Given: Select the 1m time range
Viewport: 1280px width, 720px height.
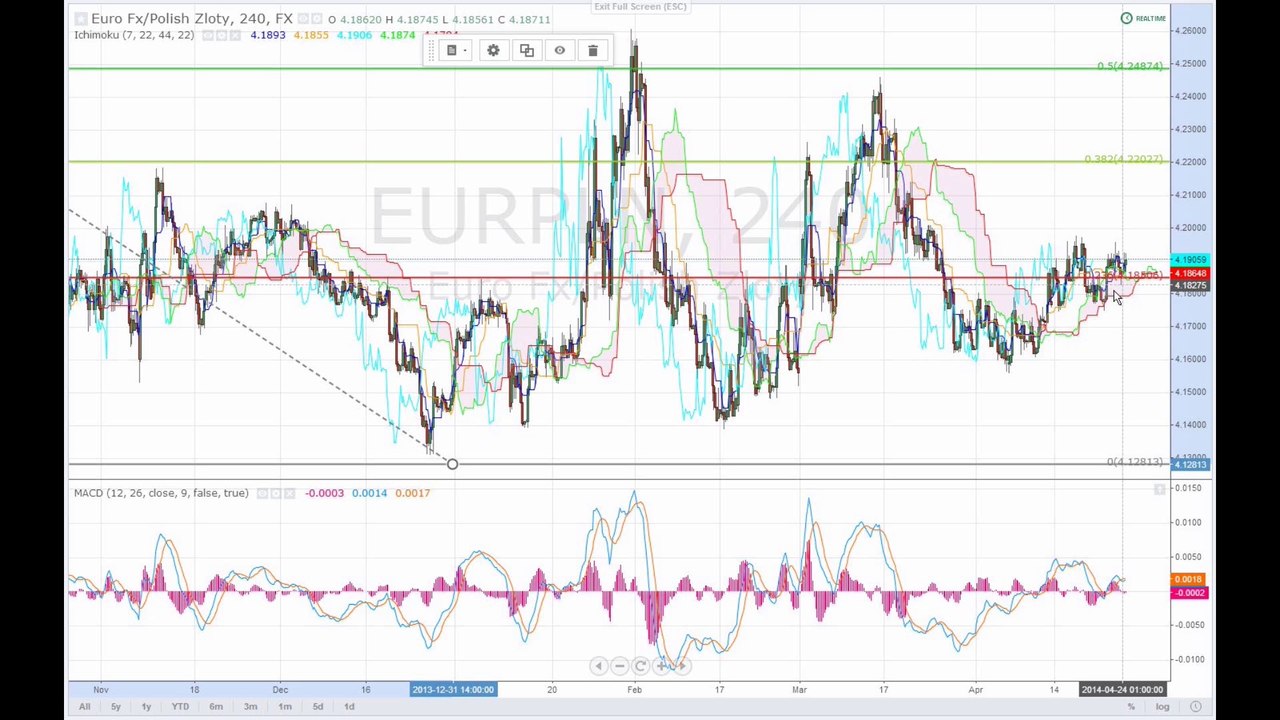Looking at the screenshot, I should click(x=285, y=707).
